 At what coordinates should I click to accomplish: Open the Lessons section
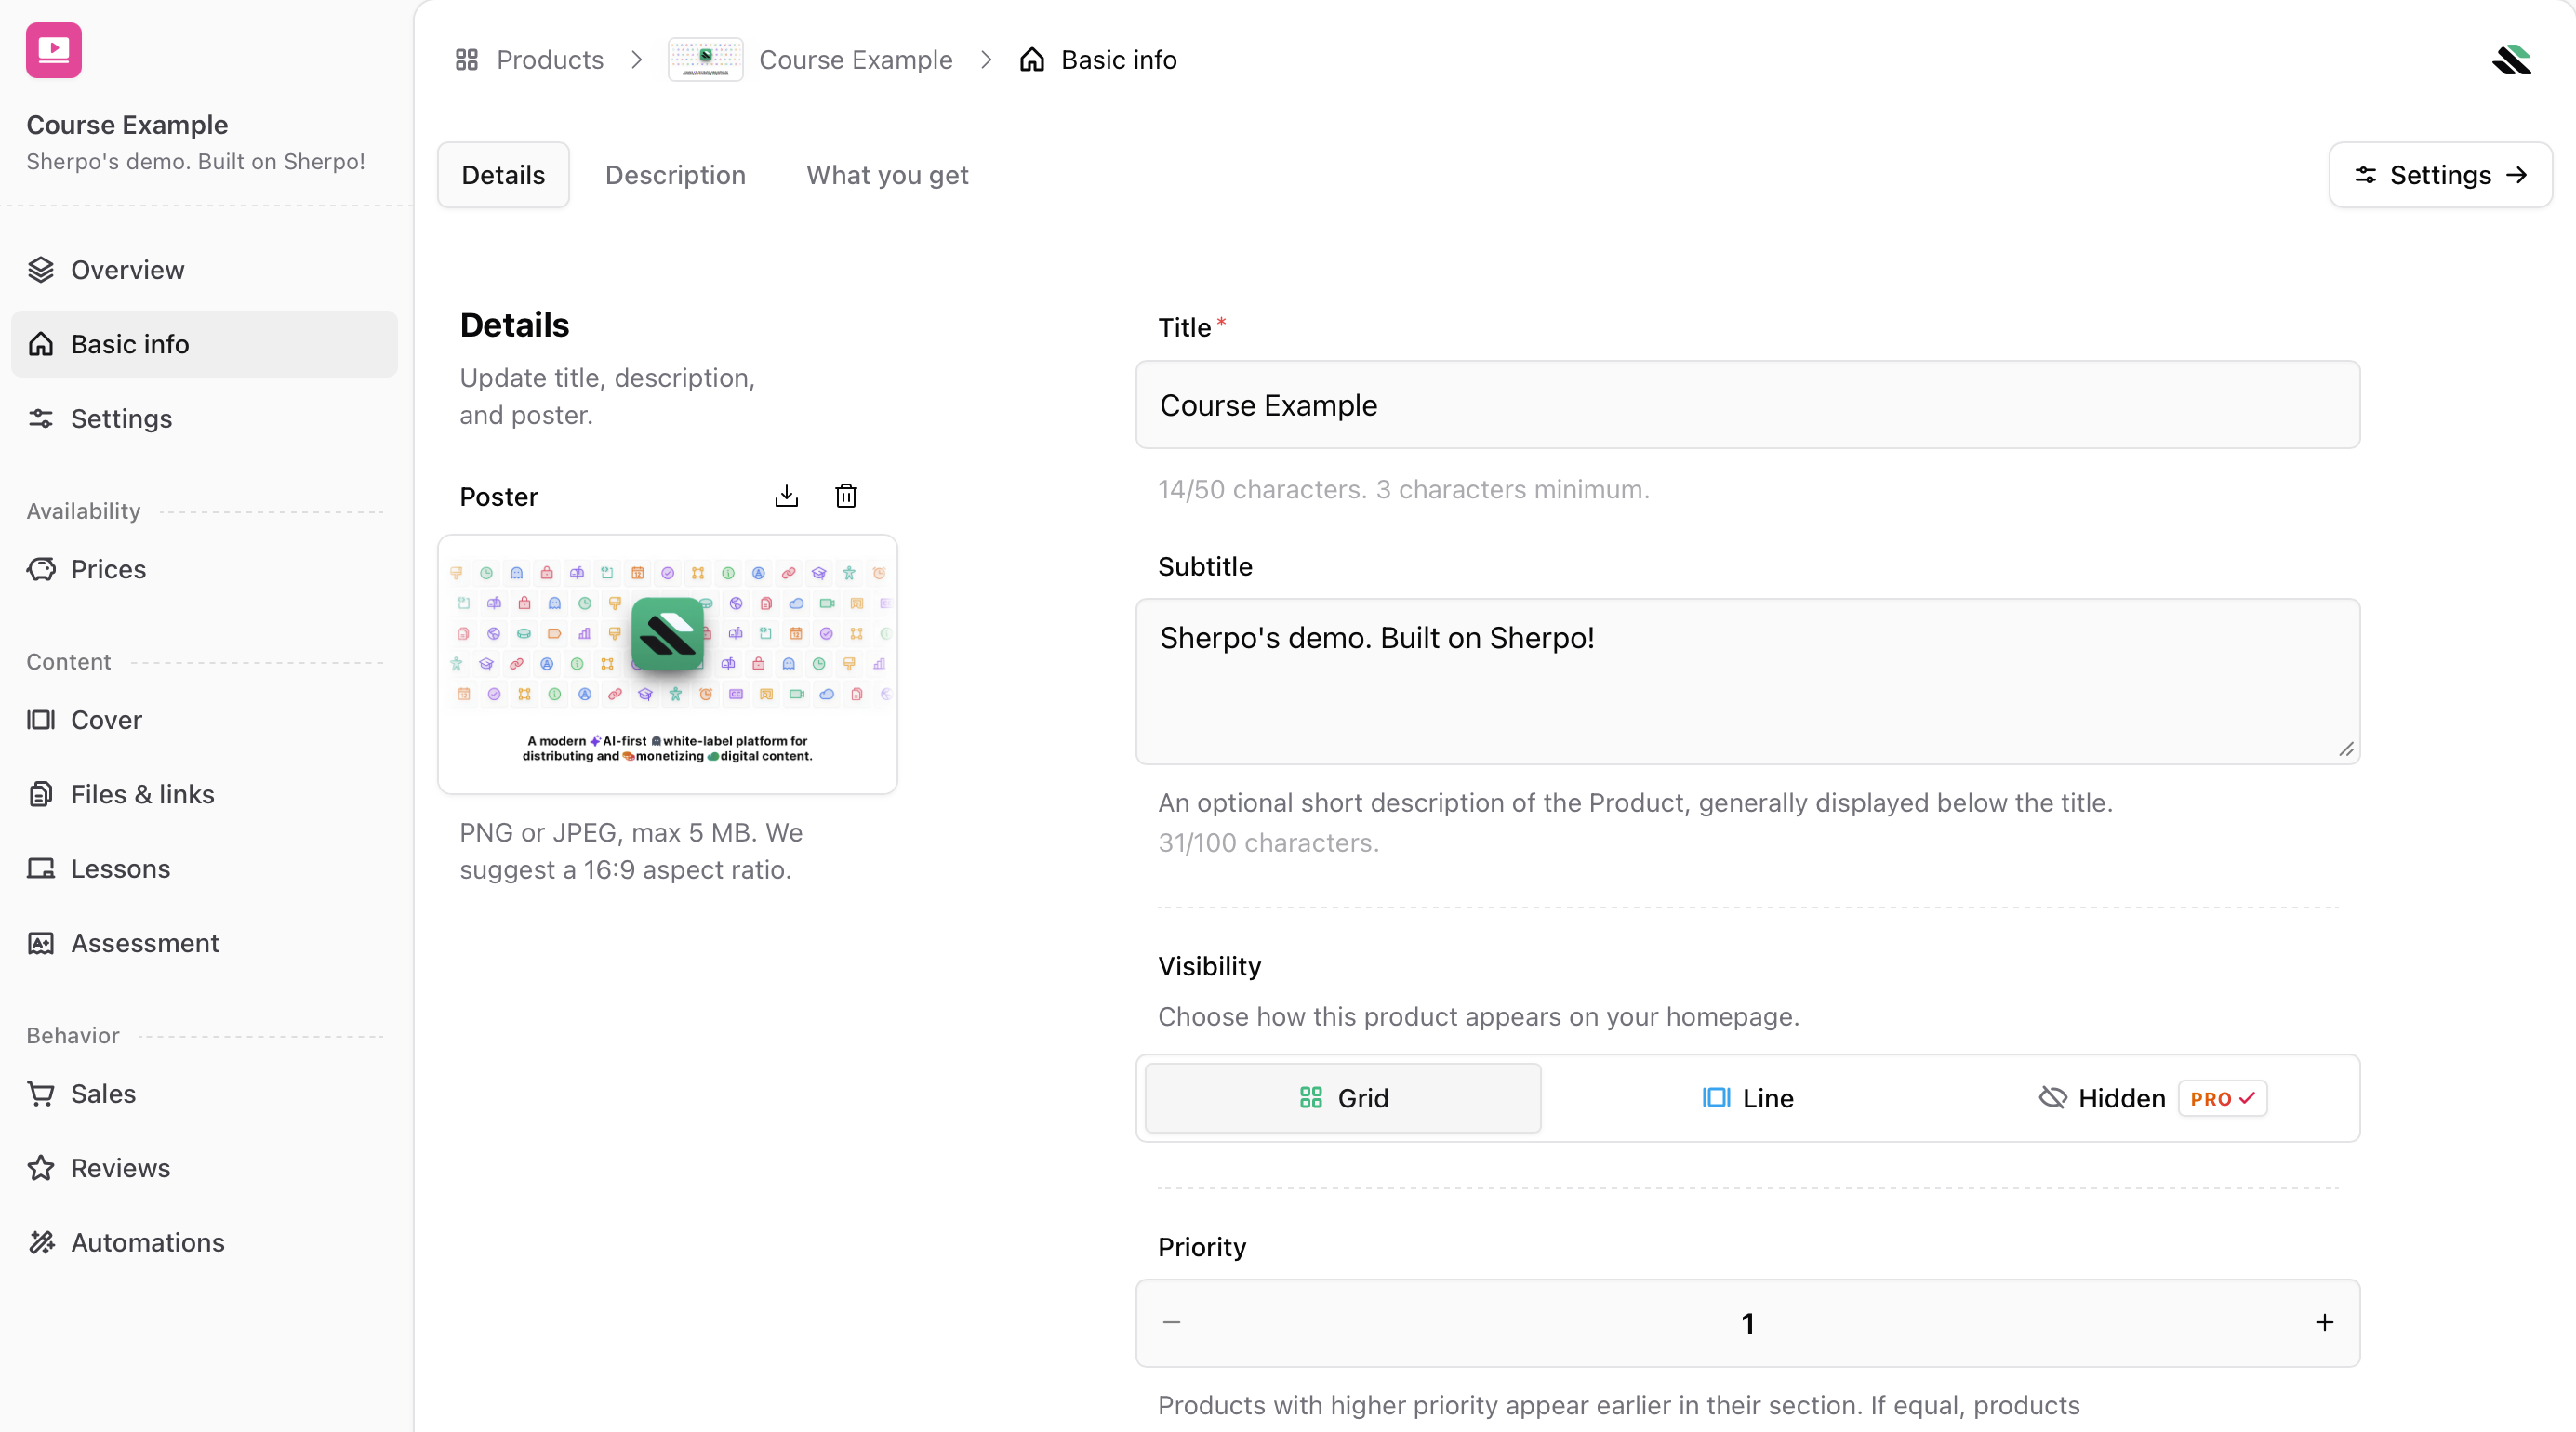coord(120,868)
